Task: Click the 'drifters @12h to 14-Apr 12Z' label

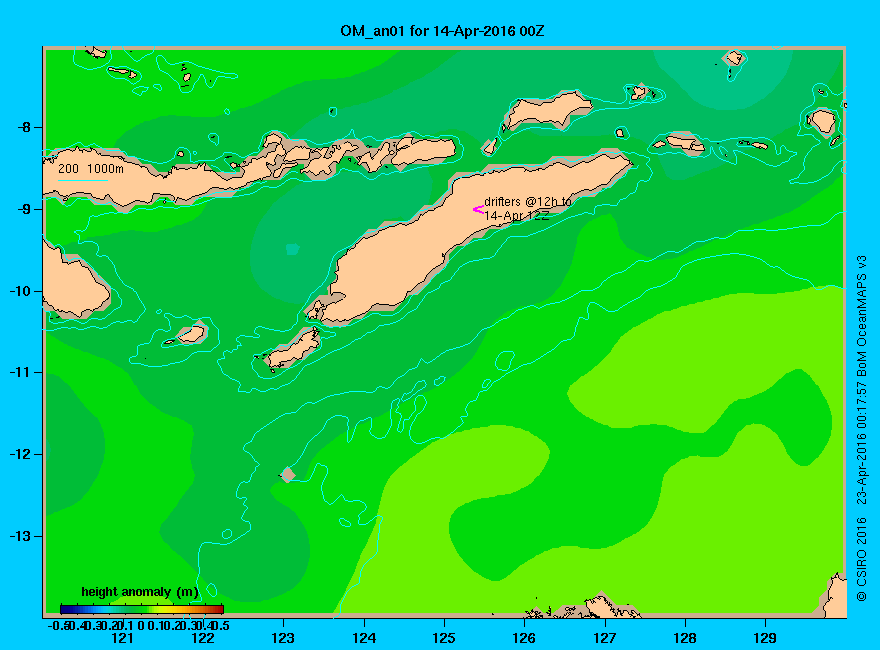Action: [x=528, y=208]
